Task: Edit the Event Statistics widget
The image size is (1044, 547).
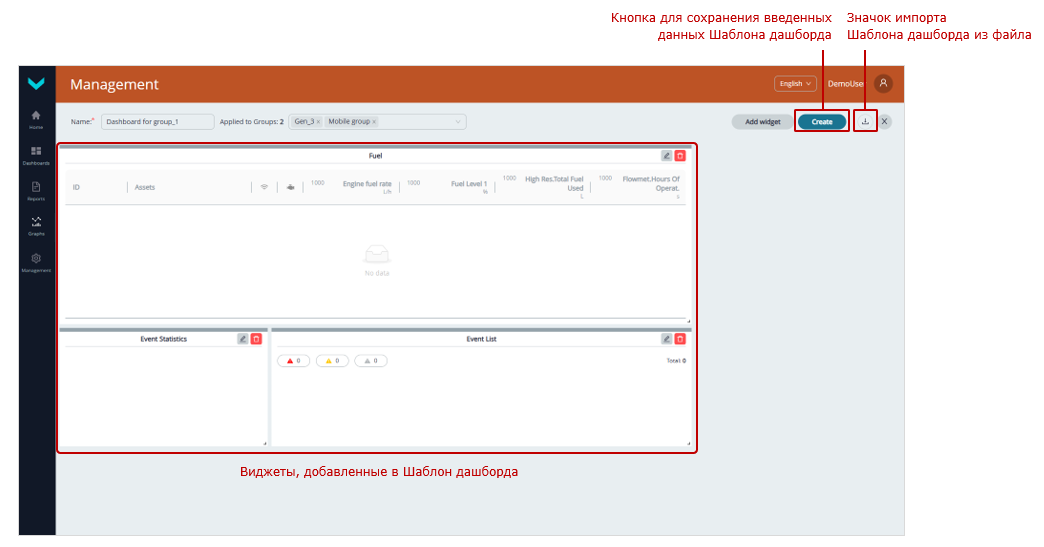Action: coord(243,339)
